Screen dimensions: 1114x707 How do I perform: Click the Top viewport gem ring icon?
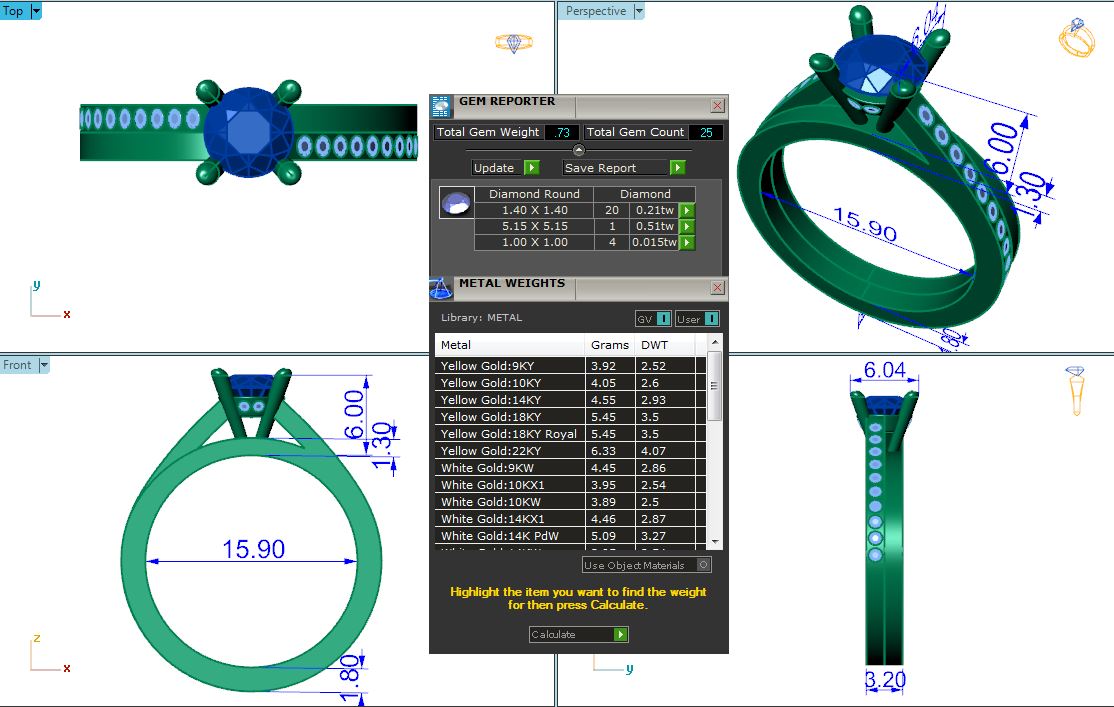[x=514, y=43]
